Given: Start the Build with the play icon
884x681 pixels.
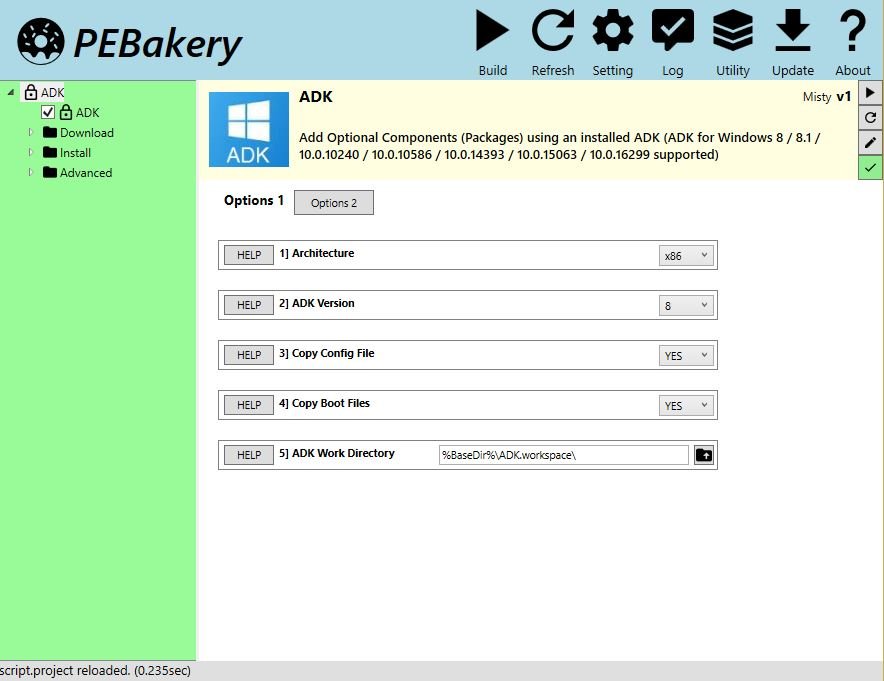Looking at the screenshot, I should point(492,30).
